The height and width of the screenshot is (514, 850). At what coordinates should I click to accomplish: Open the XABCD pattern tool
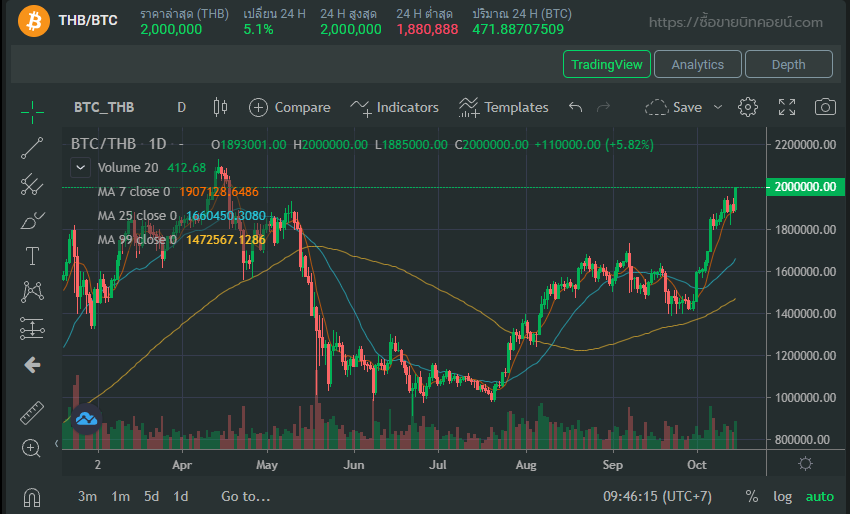point(32,292)
